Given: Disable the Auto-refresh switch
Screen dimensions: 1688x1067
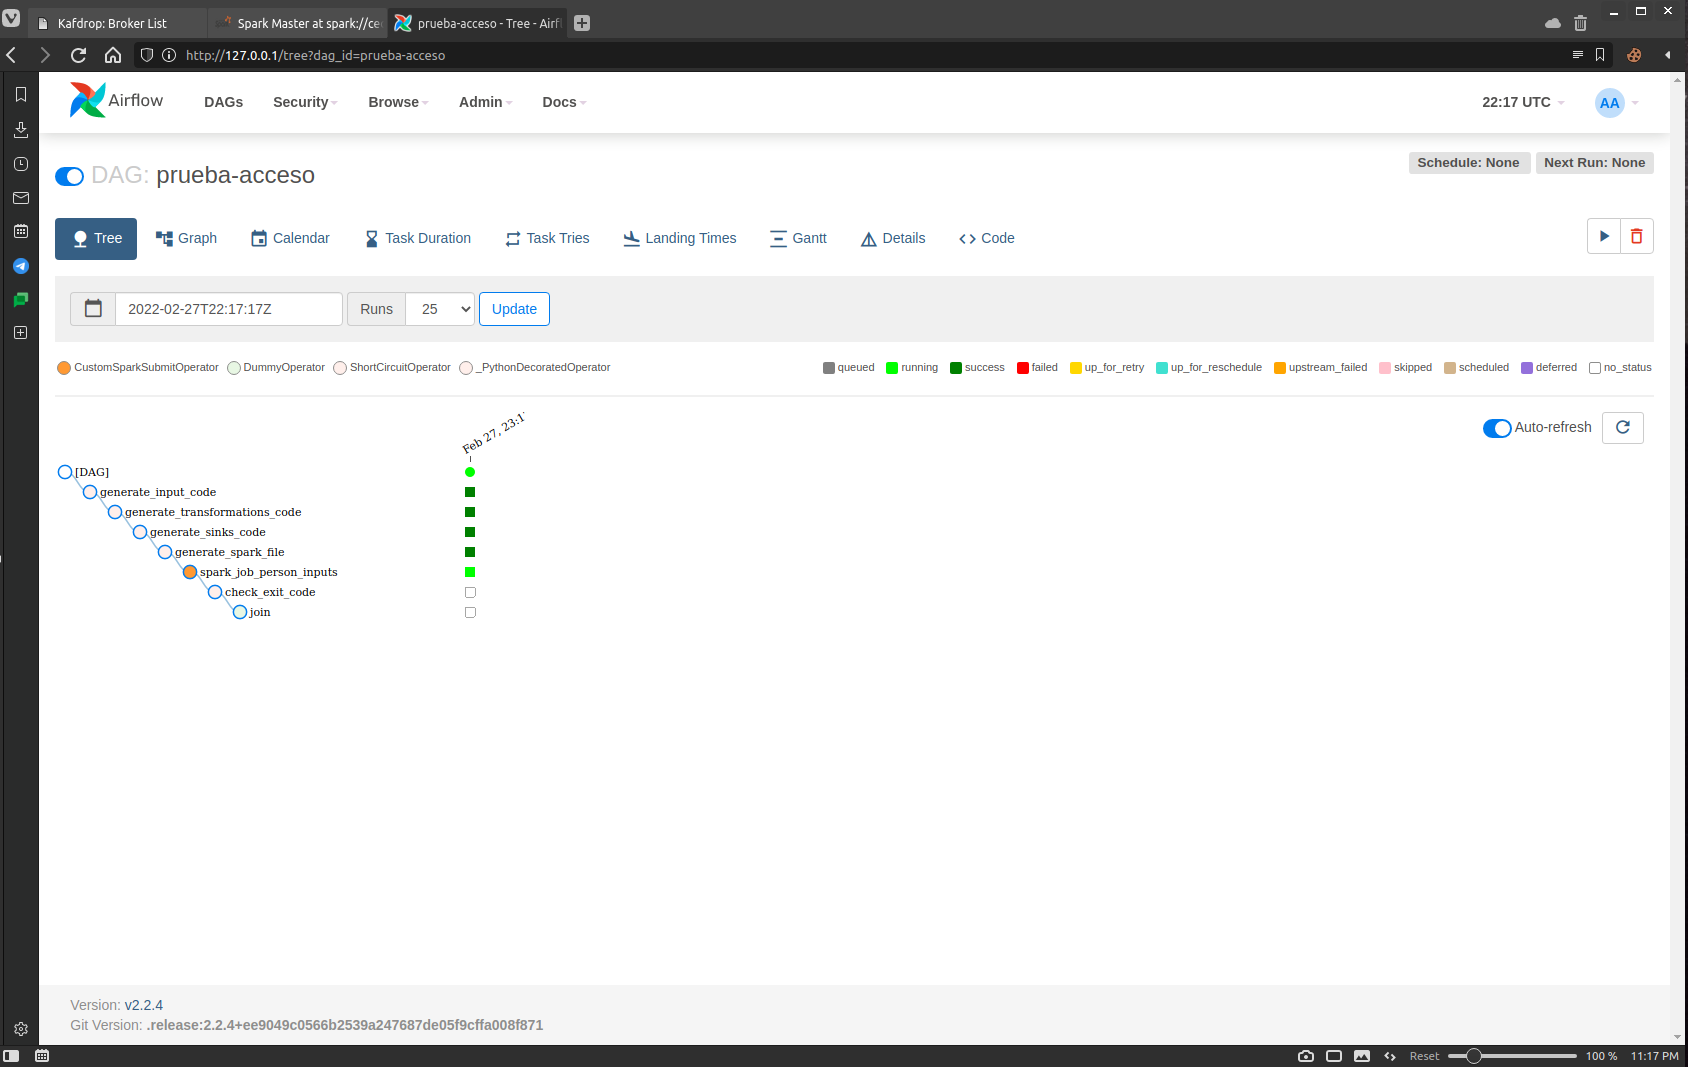Looking at the screenshot, I should [1497, 428].
